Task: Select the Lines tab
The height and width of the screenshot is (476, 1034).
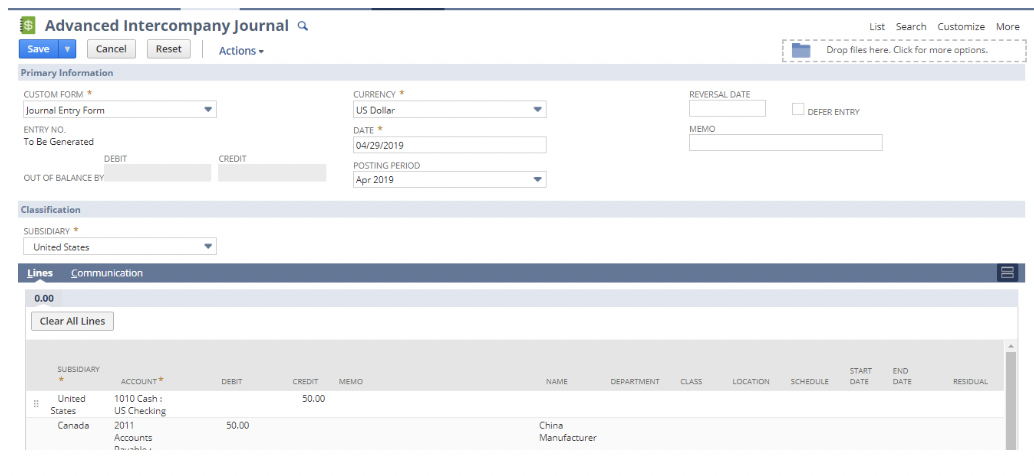Action: point(40,273)
